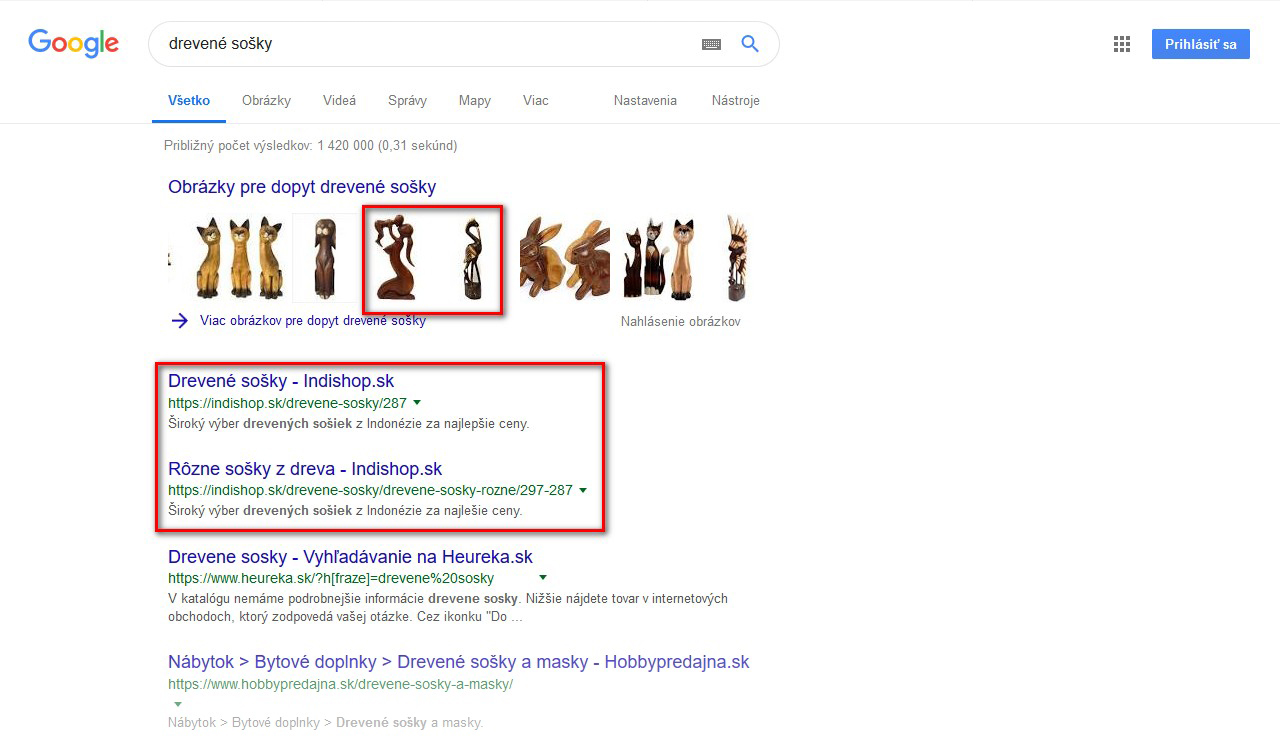Select the kneeling woman statue image
The width and height of the screenshot is (1280, 744).
(x=395, y=259)
